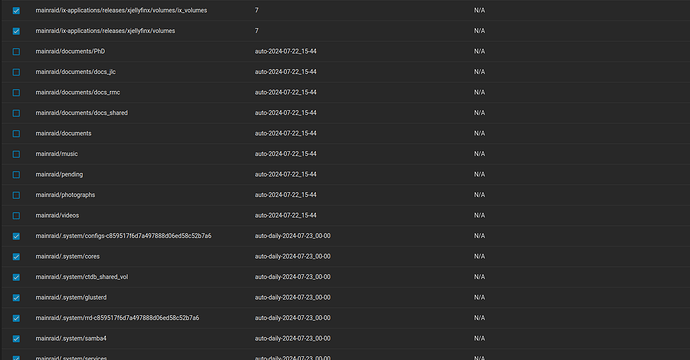Click the N/A value in the samba4 row
690x360 pixels.
(x=479, y=338)
